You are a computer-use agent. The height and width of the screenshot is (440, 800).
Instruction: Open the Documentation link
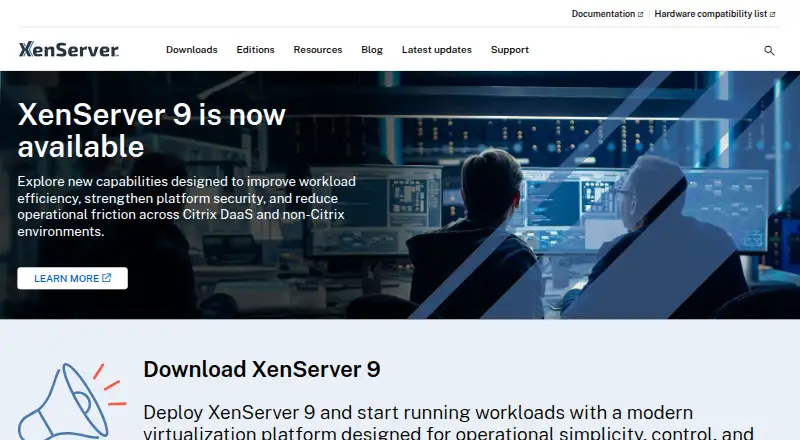click(x=607, y=14)
